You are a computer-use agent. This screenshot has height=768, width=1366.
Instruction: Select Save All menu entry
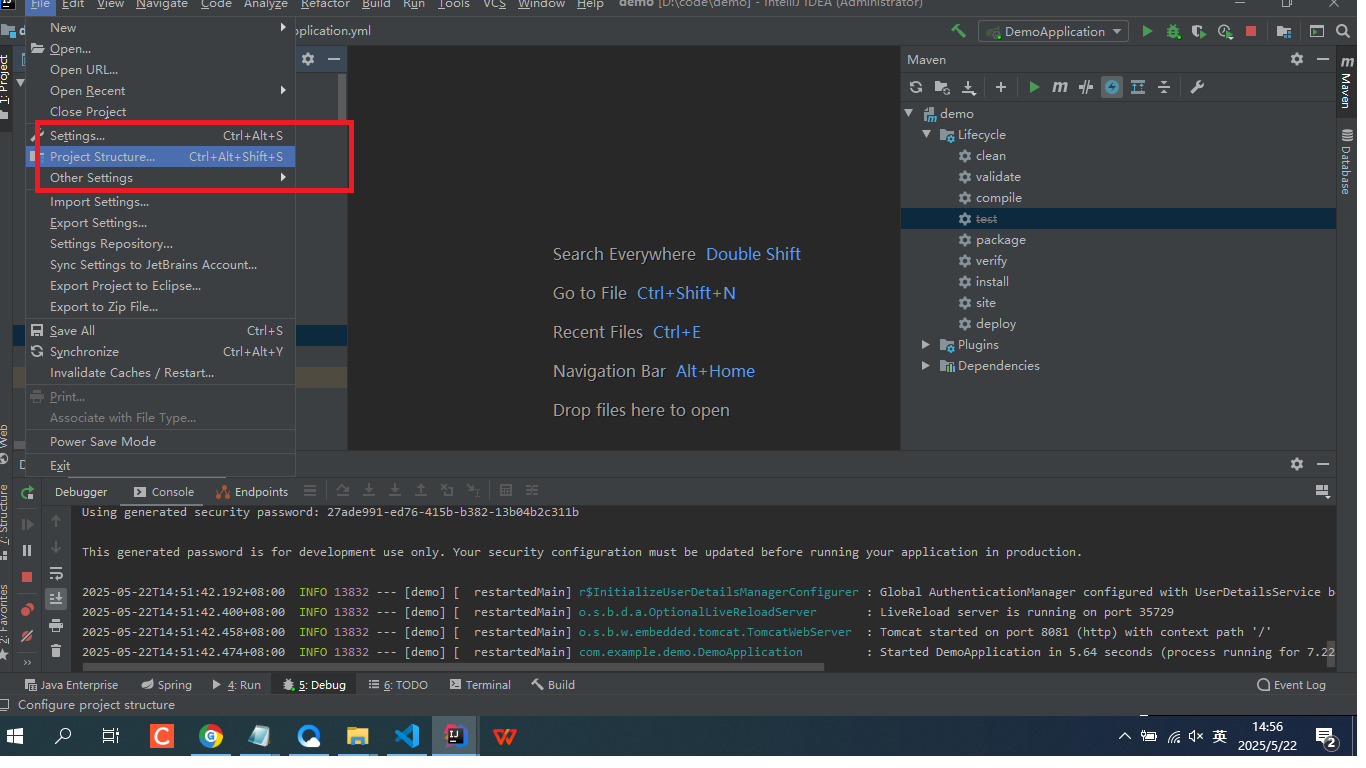tap(160, 330)
